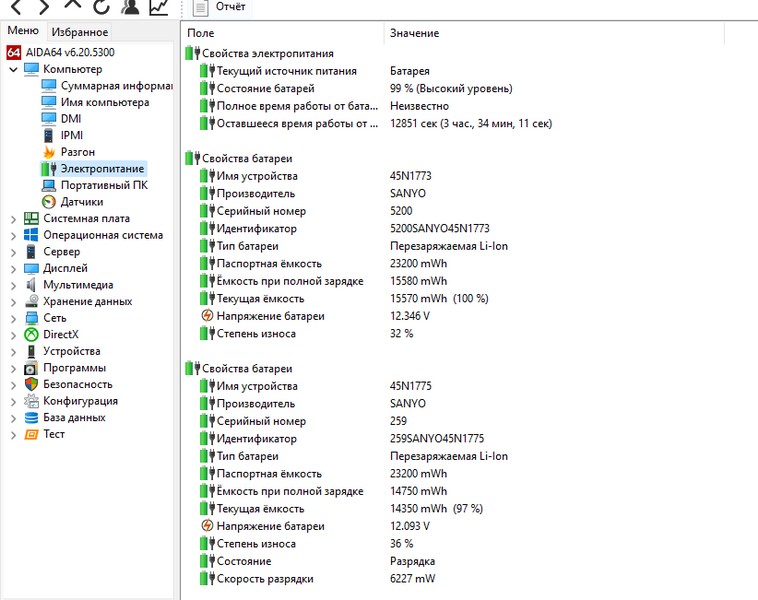Expand the Операционная система node
Viewport: 758px width, 600px height.
tap(13, 235)
